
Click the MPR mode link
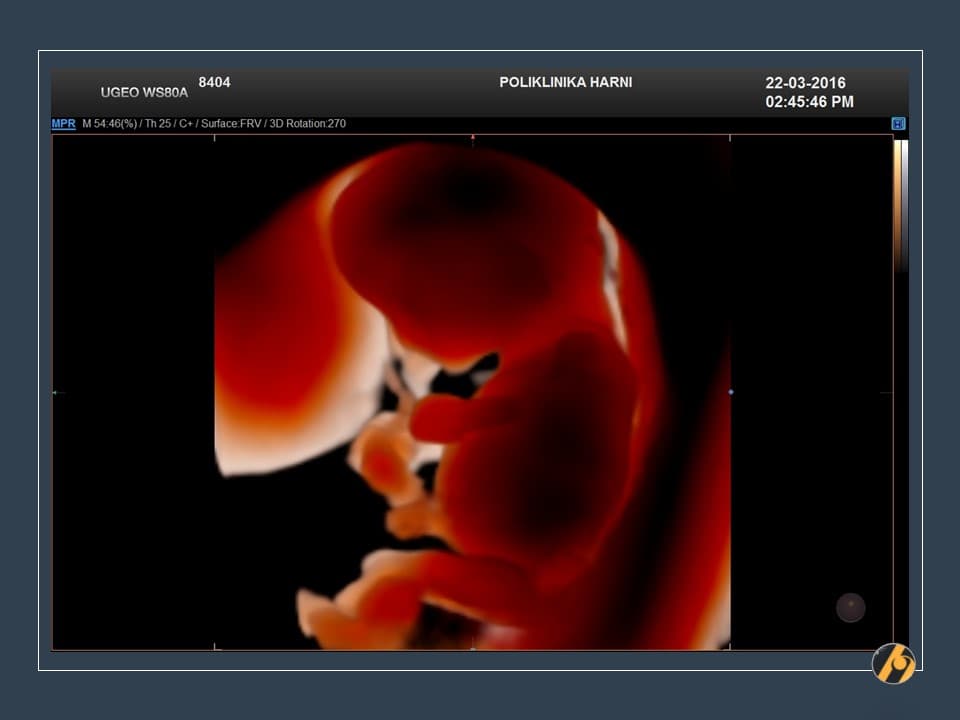click(x=63, y=124)
